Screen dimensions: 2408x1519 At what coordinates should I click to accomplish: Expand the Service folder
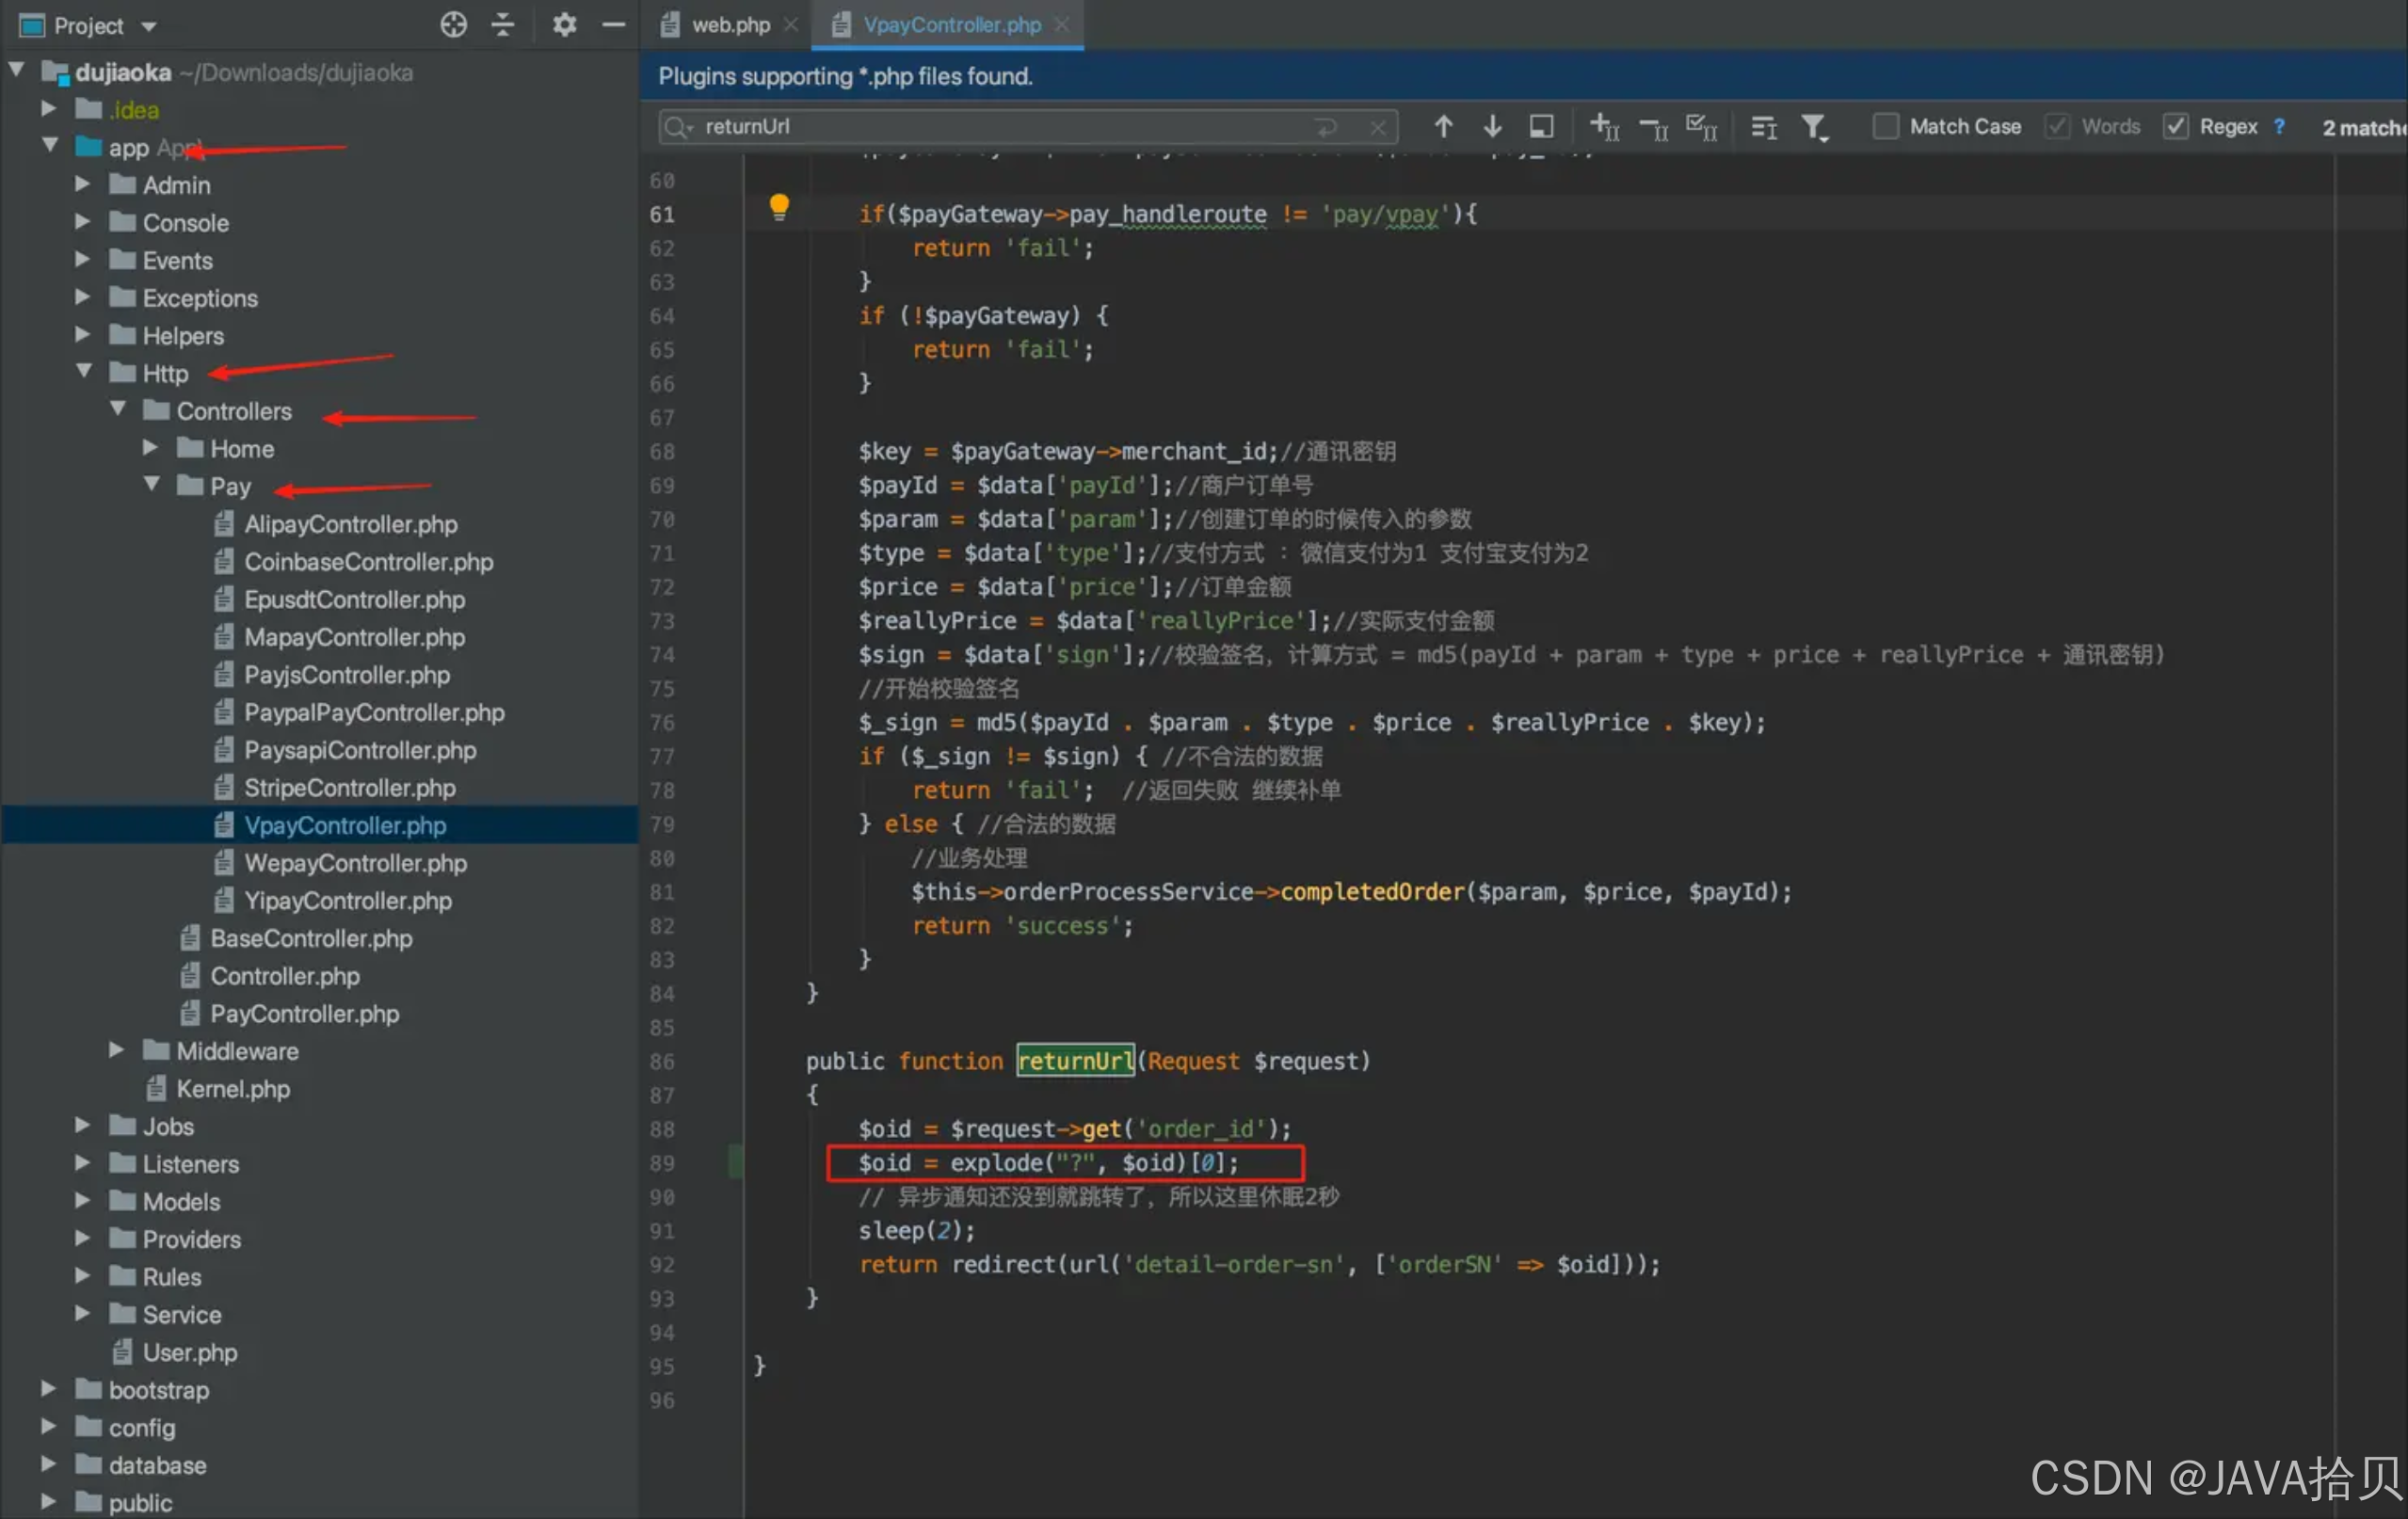pos(82,1314)
